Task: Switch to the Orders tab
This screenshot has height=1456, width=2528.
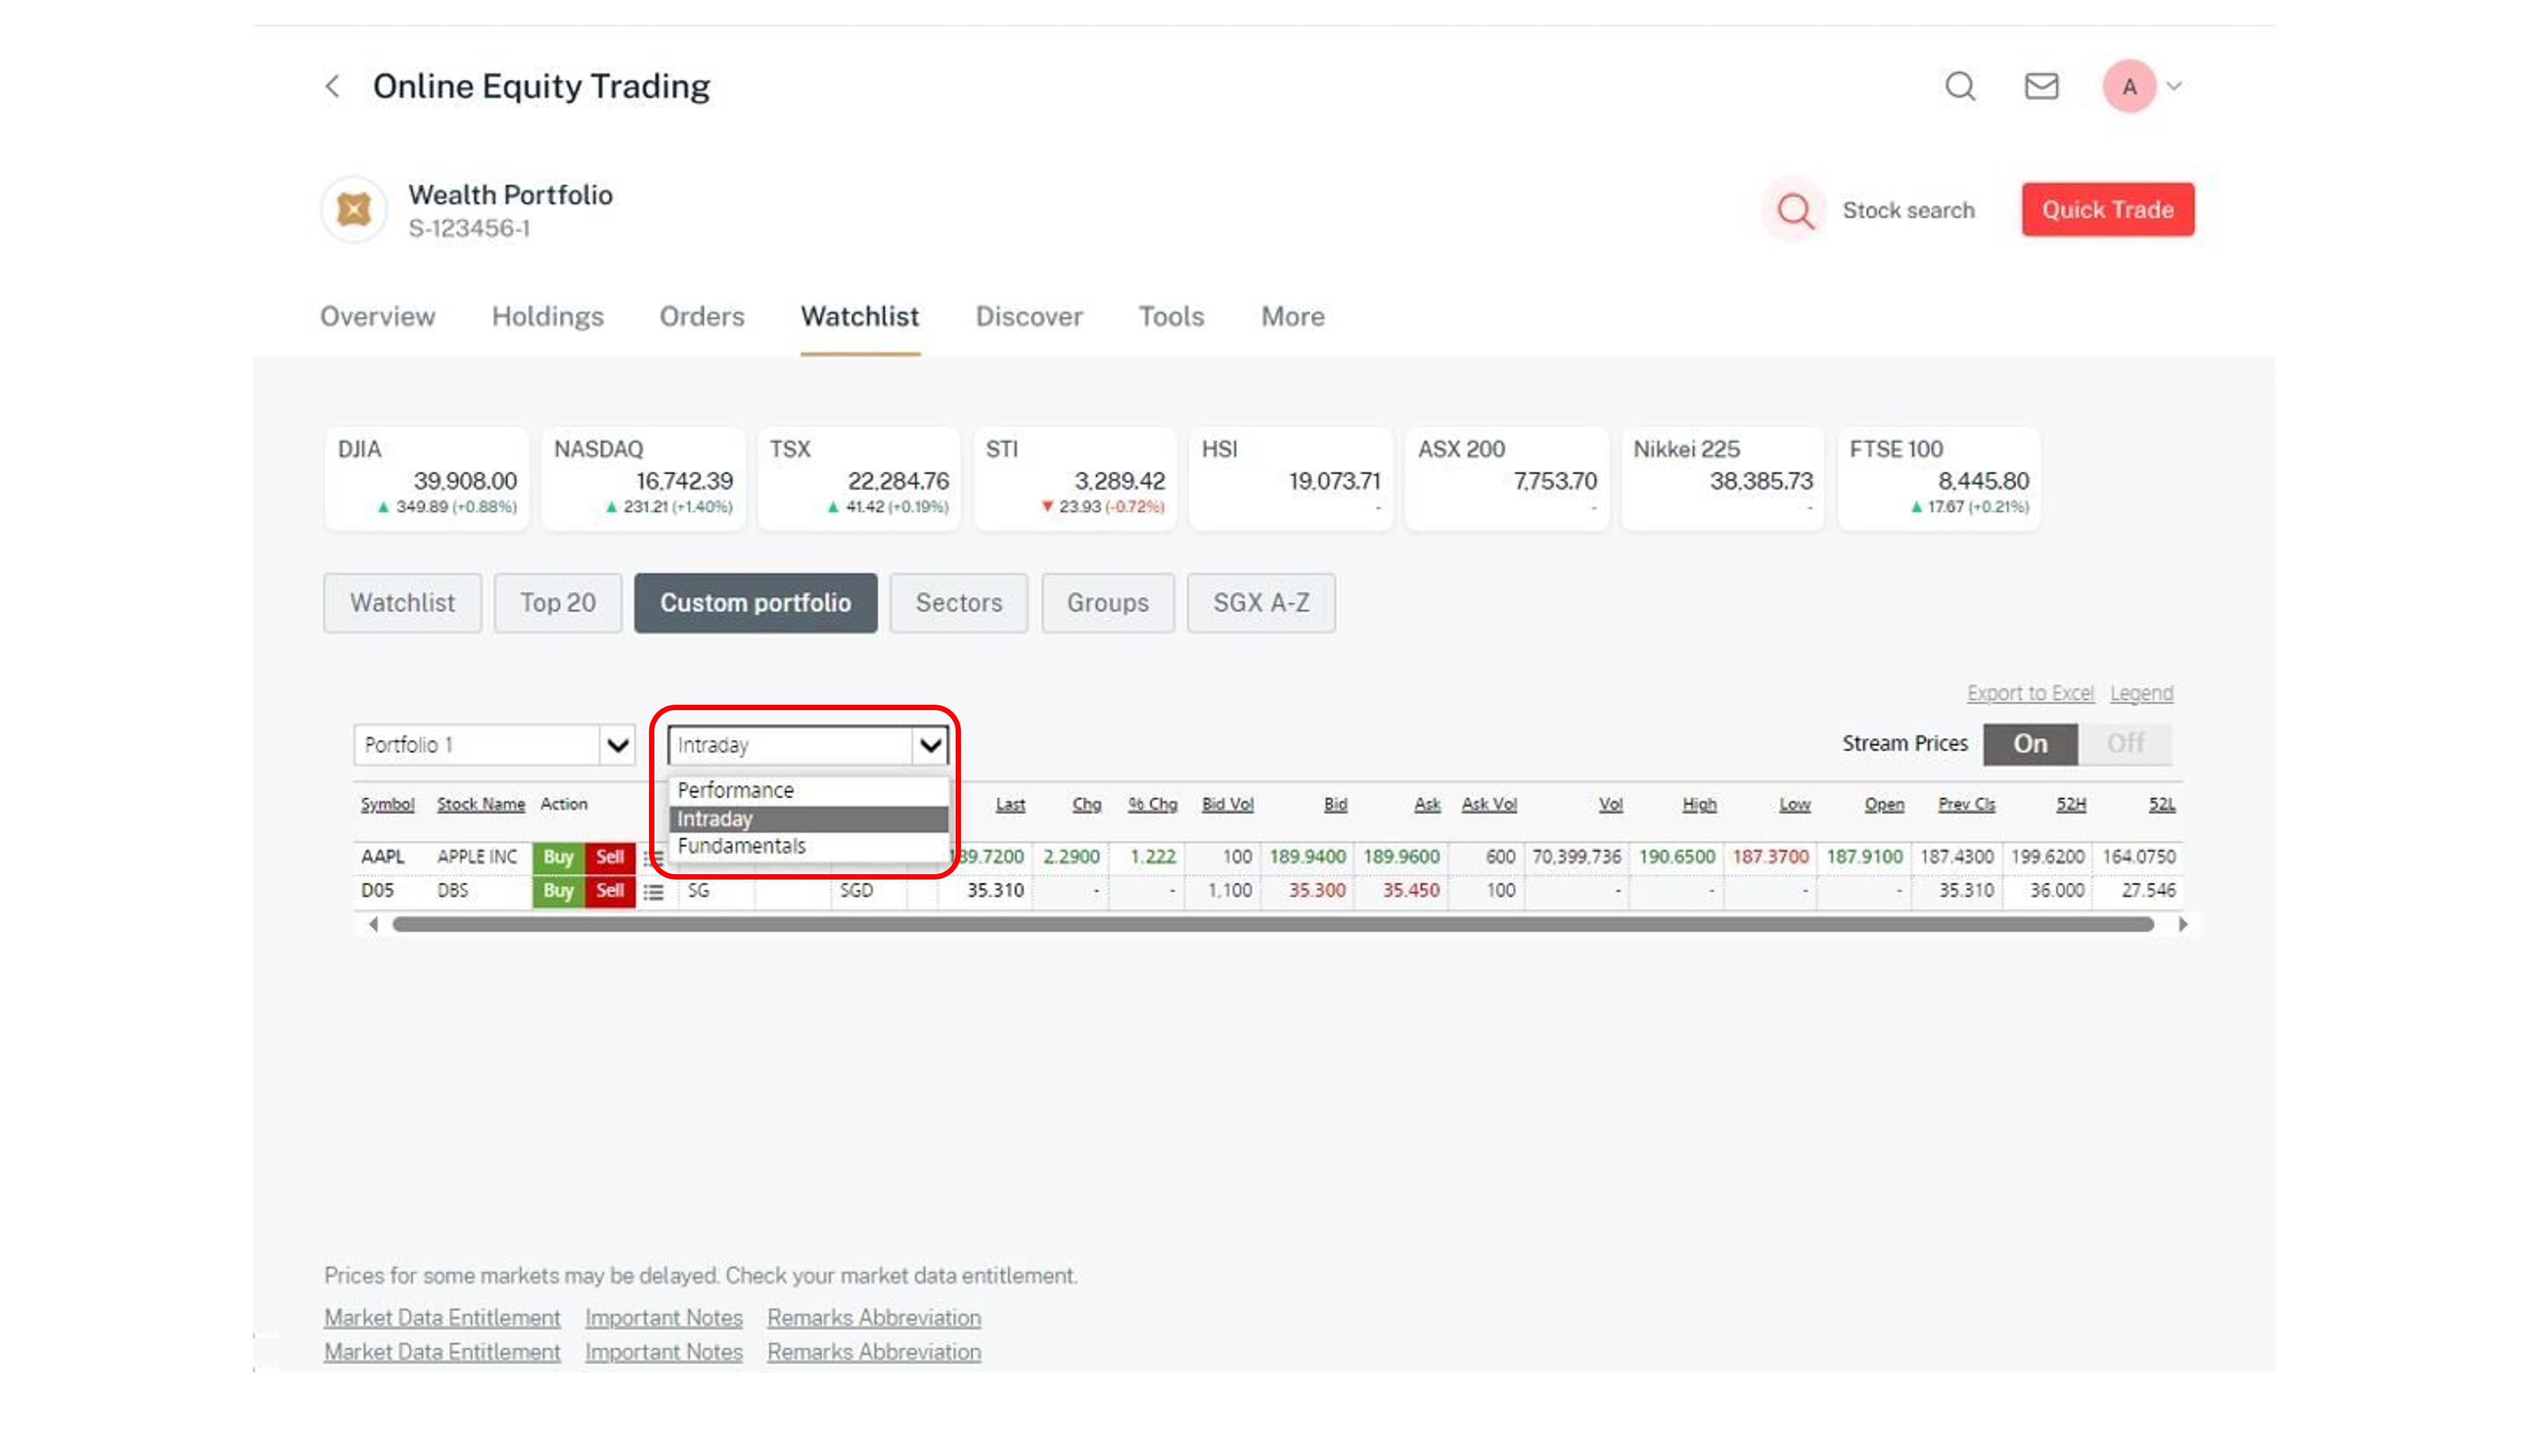Action: 701,317
